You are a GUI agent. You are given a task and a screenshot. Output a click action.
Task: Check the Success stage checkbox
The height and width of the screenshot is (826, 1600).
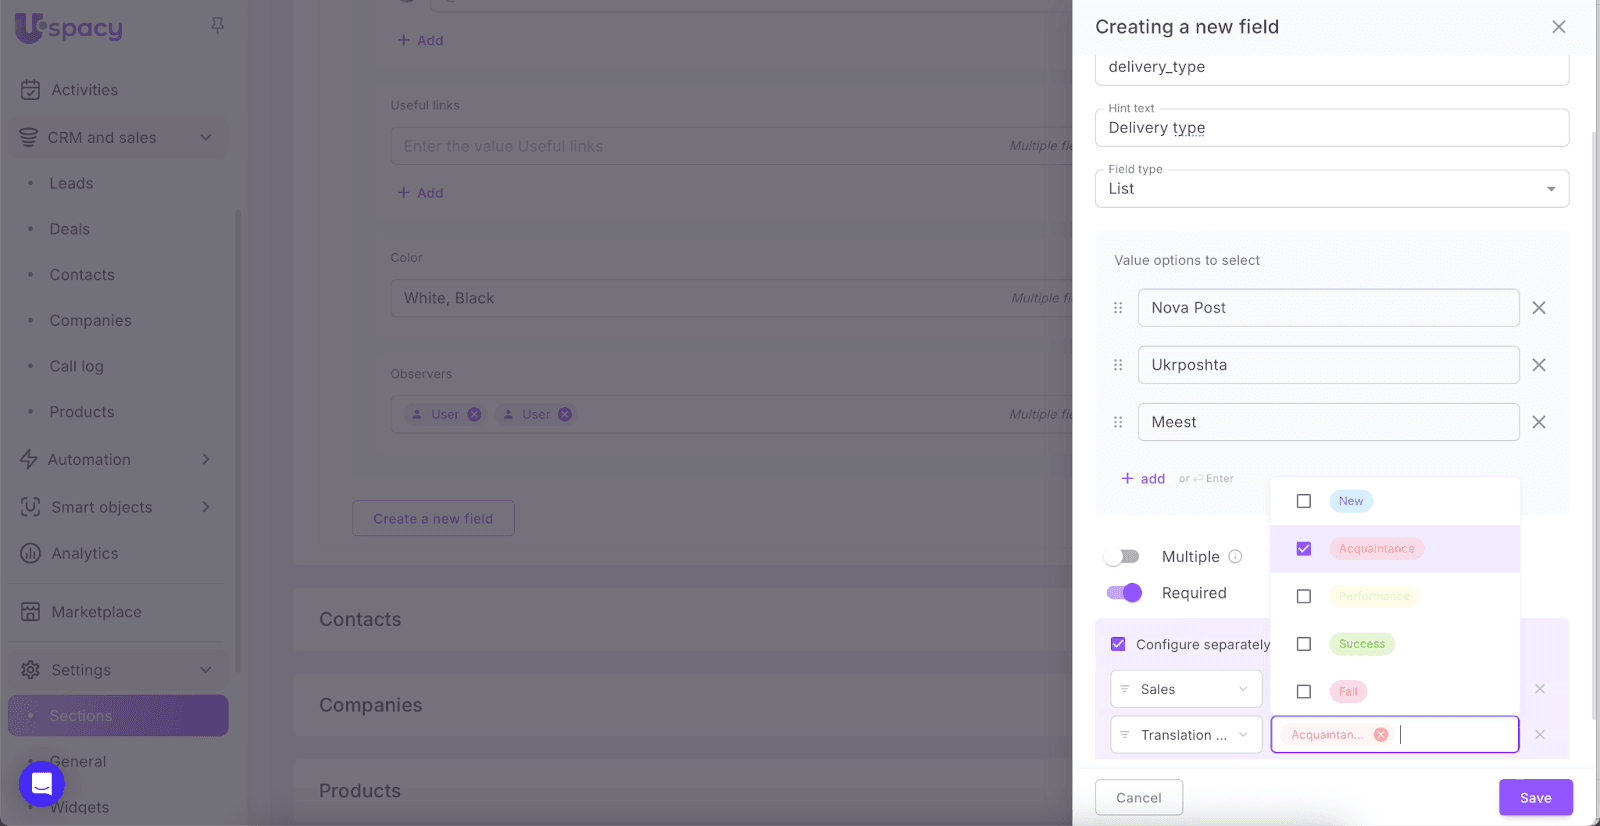[1304, 644]
